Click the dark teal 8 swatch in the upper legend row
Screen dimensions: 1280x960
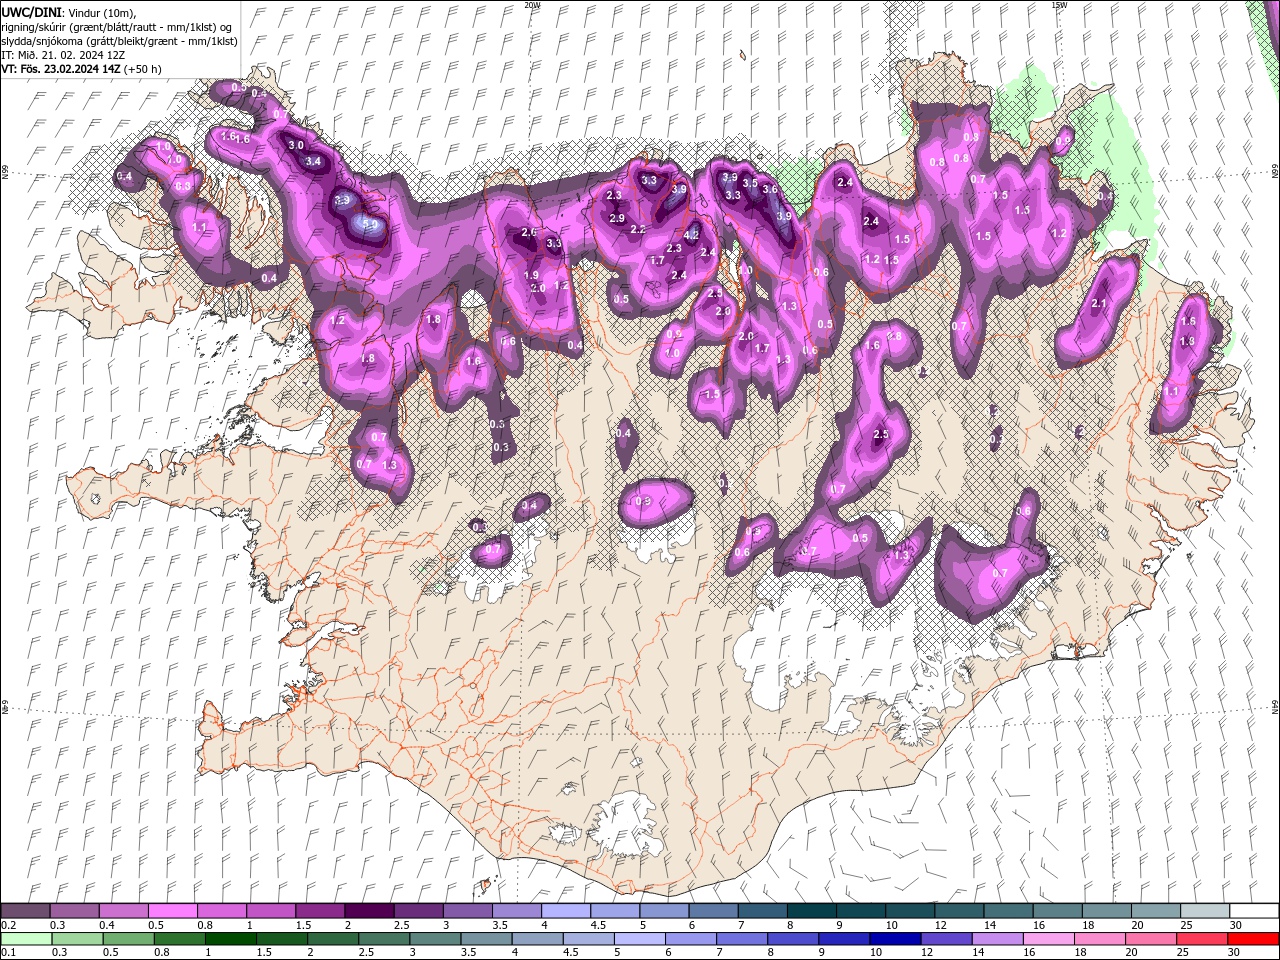[812, 911]
